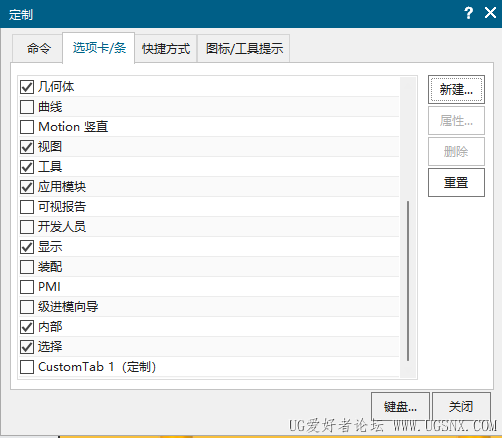The image size is (502, 438).
Task: Tick the 级进模向导 checkbox
Action: (x=27, y=307)
